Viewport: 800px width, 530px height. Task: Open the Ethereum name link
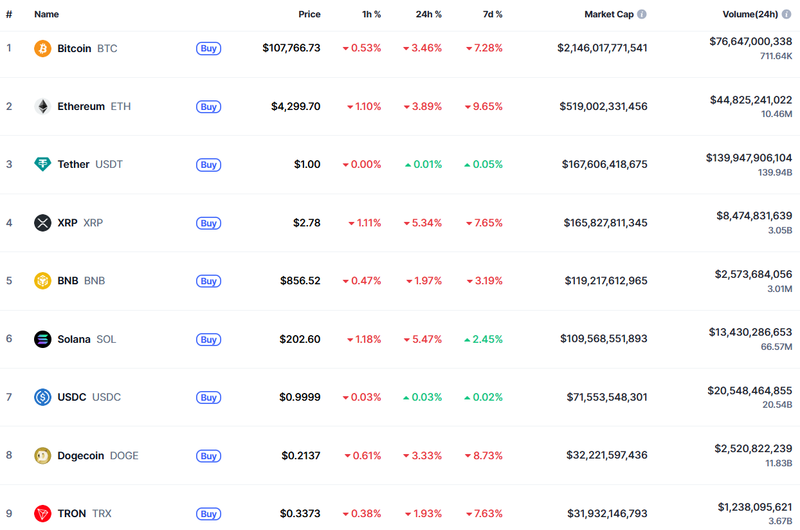(80, 106)
